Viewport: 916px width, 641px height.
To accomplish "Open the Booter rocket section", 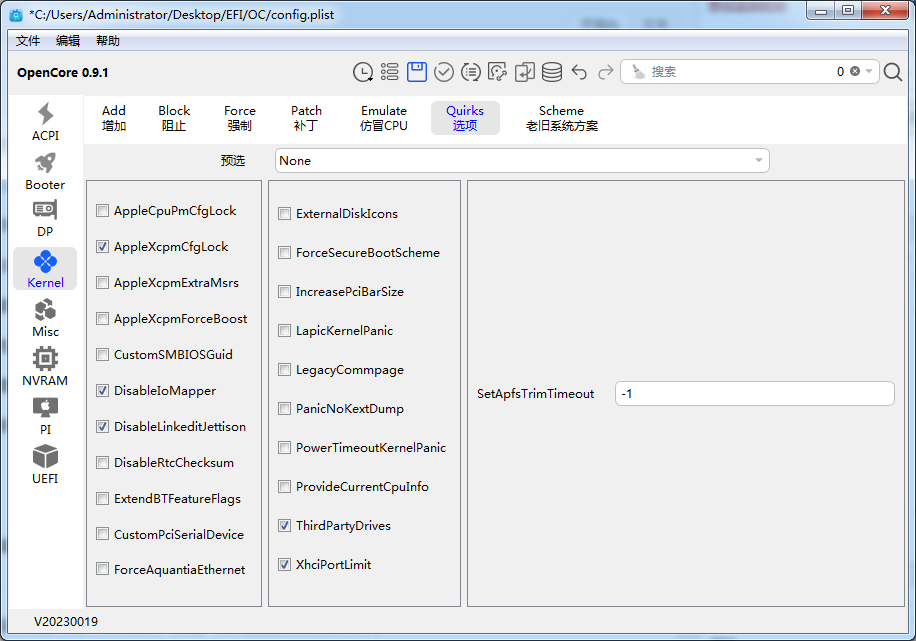I will click(x=45, y=171).
